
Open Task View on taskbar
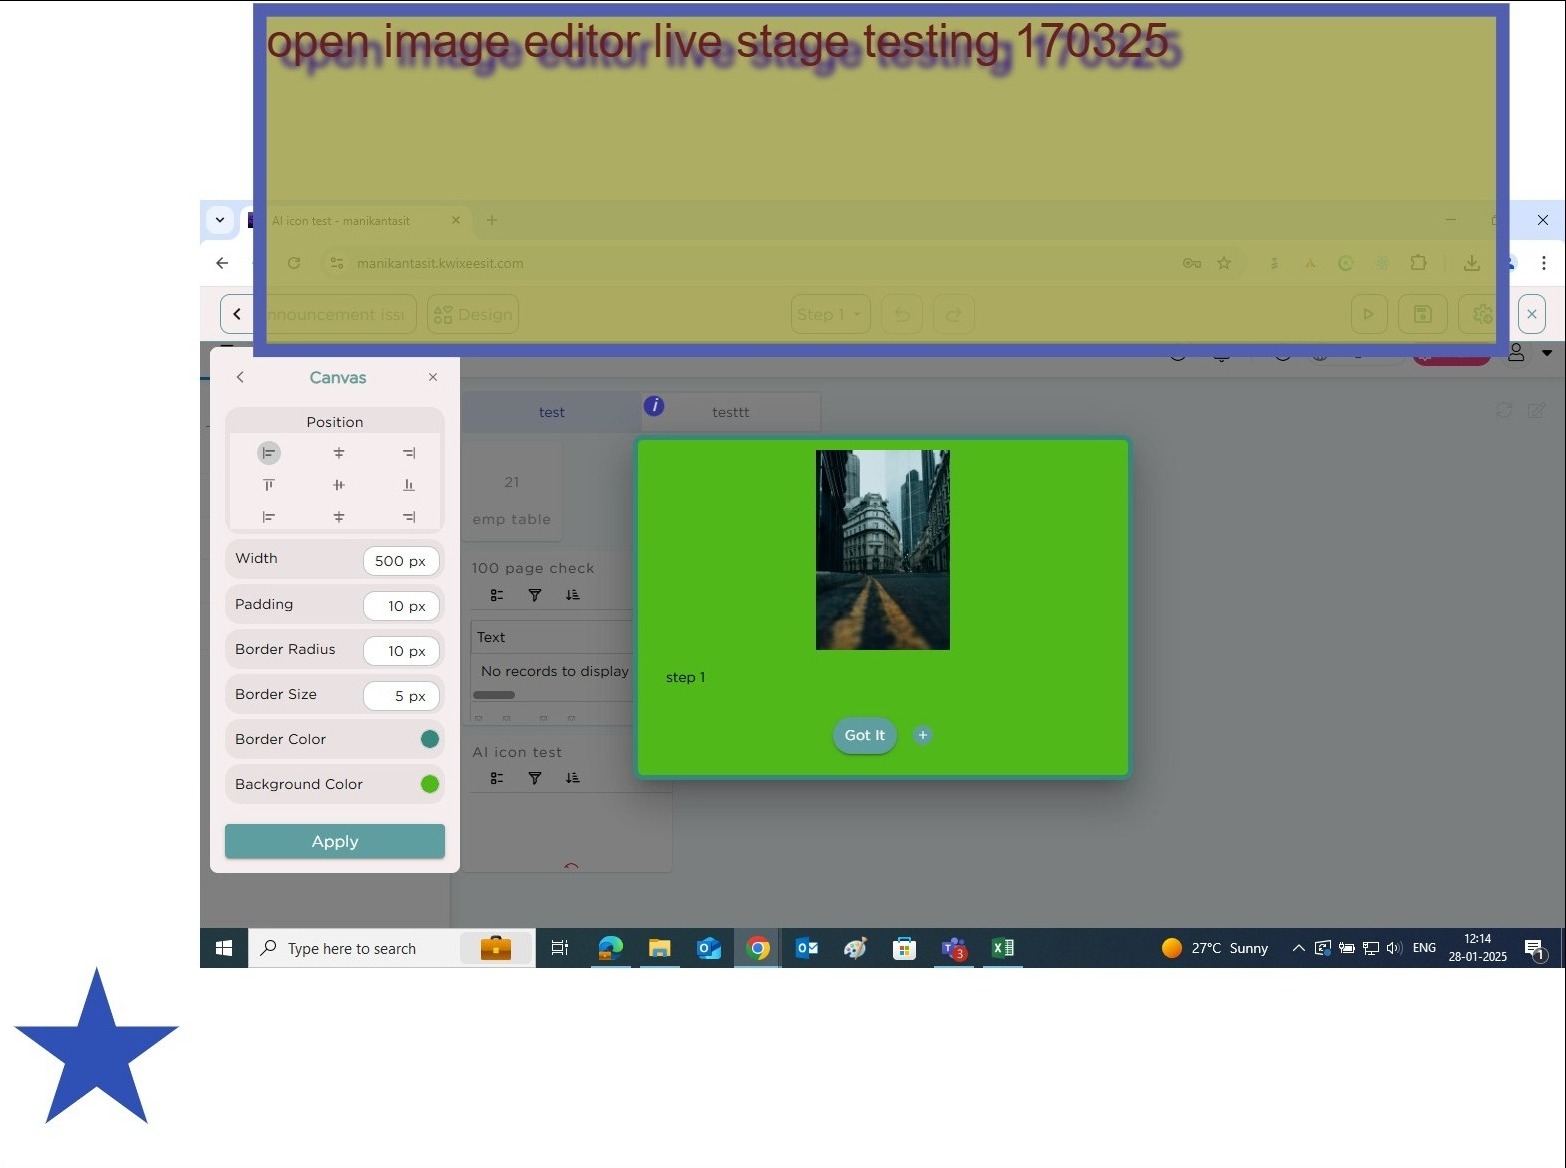(x=560, y=948)
